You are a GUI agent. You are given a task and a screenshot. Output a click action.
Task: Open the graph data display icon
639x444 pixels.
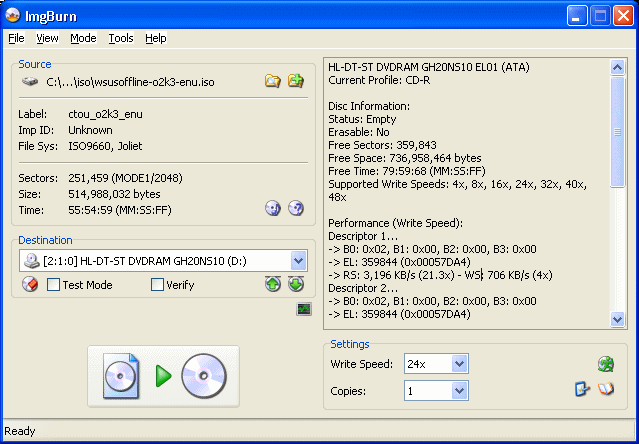(304, 309)
